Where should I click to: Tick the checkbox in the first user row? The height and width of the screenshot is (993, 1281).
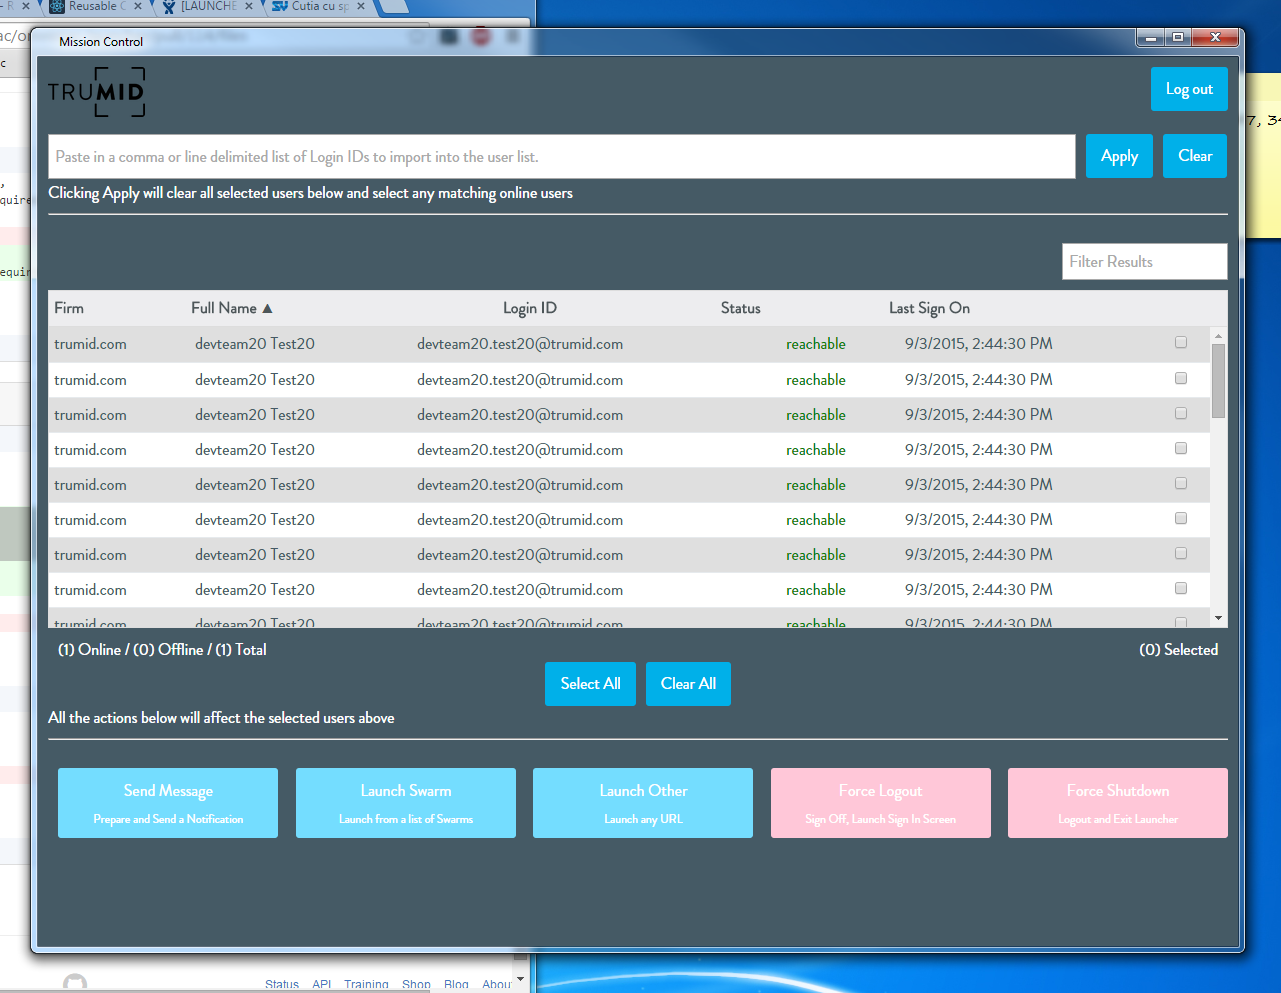click(x=1181, y=343)
